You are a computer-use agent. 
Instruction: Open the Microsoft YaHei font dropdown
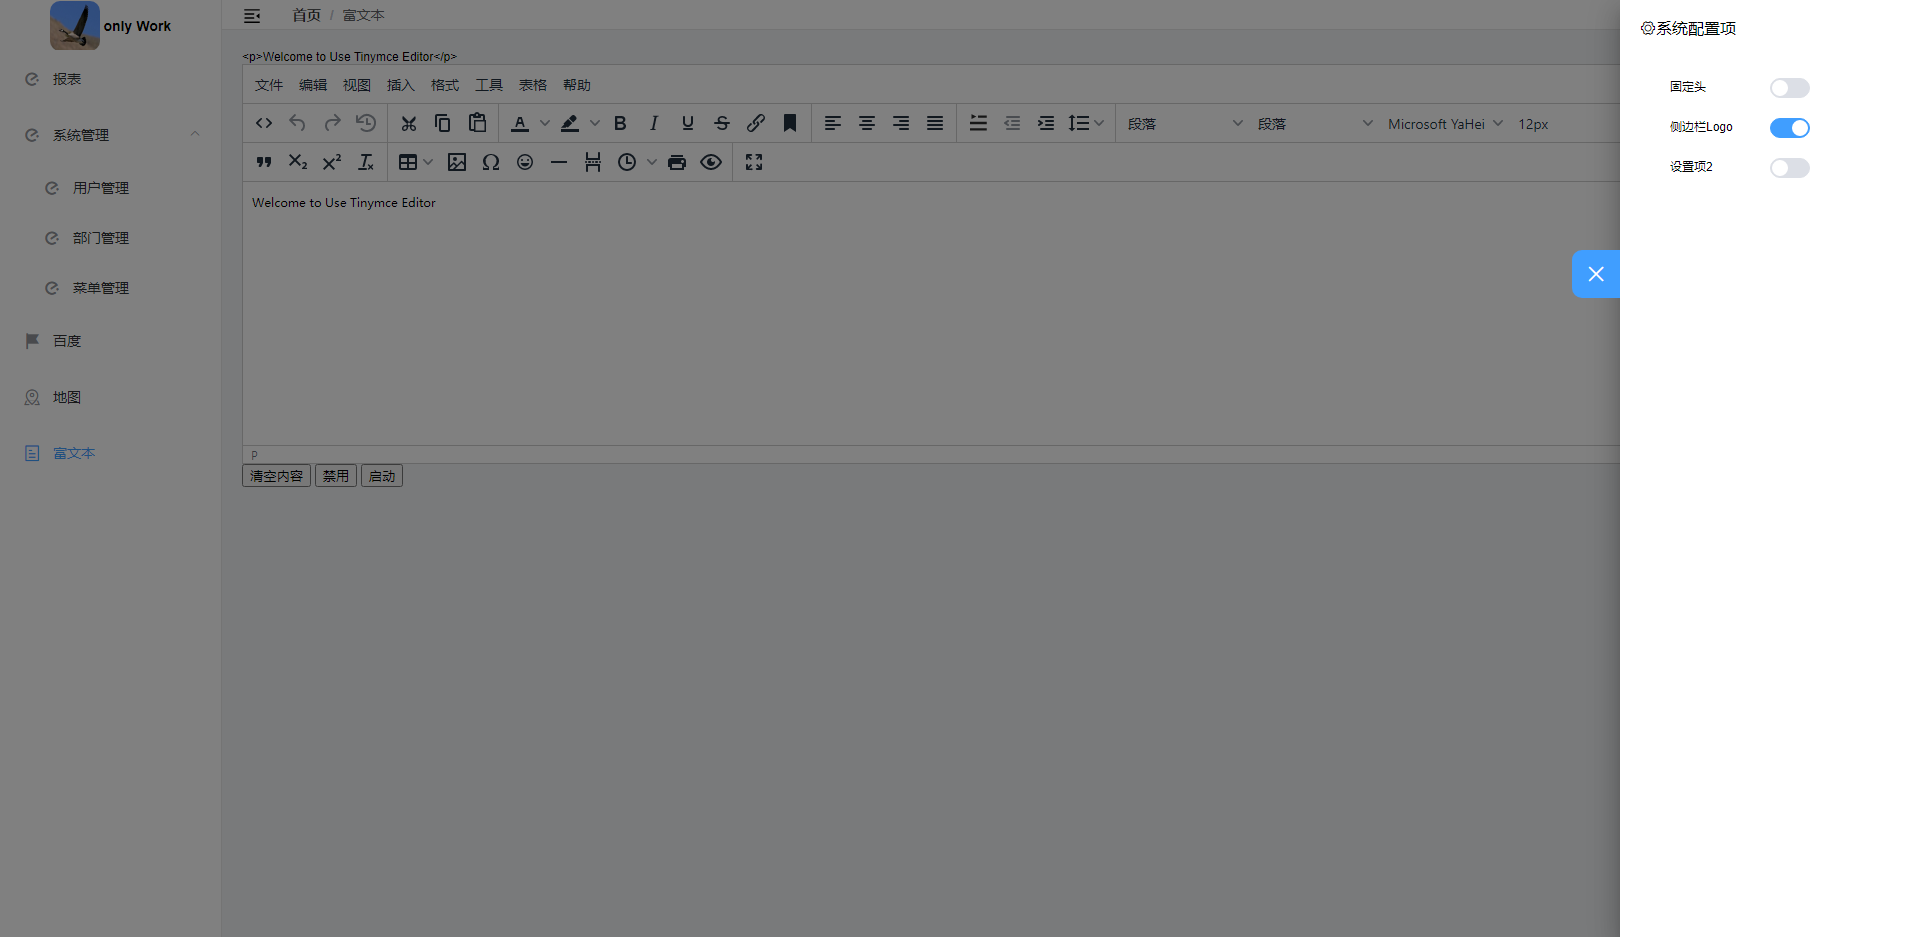1444,123
